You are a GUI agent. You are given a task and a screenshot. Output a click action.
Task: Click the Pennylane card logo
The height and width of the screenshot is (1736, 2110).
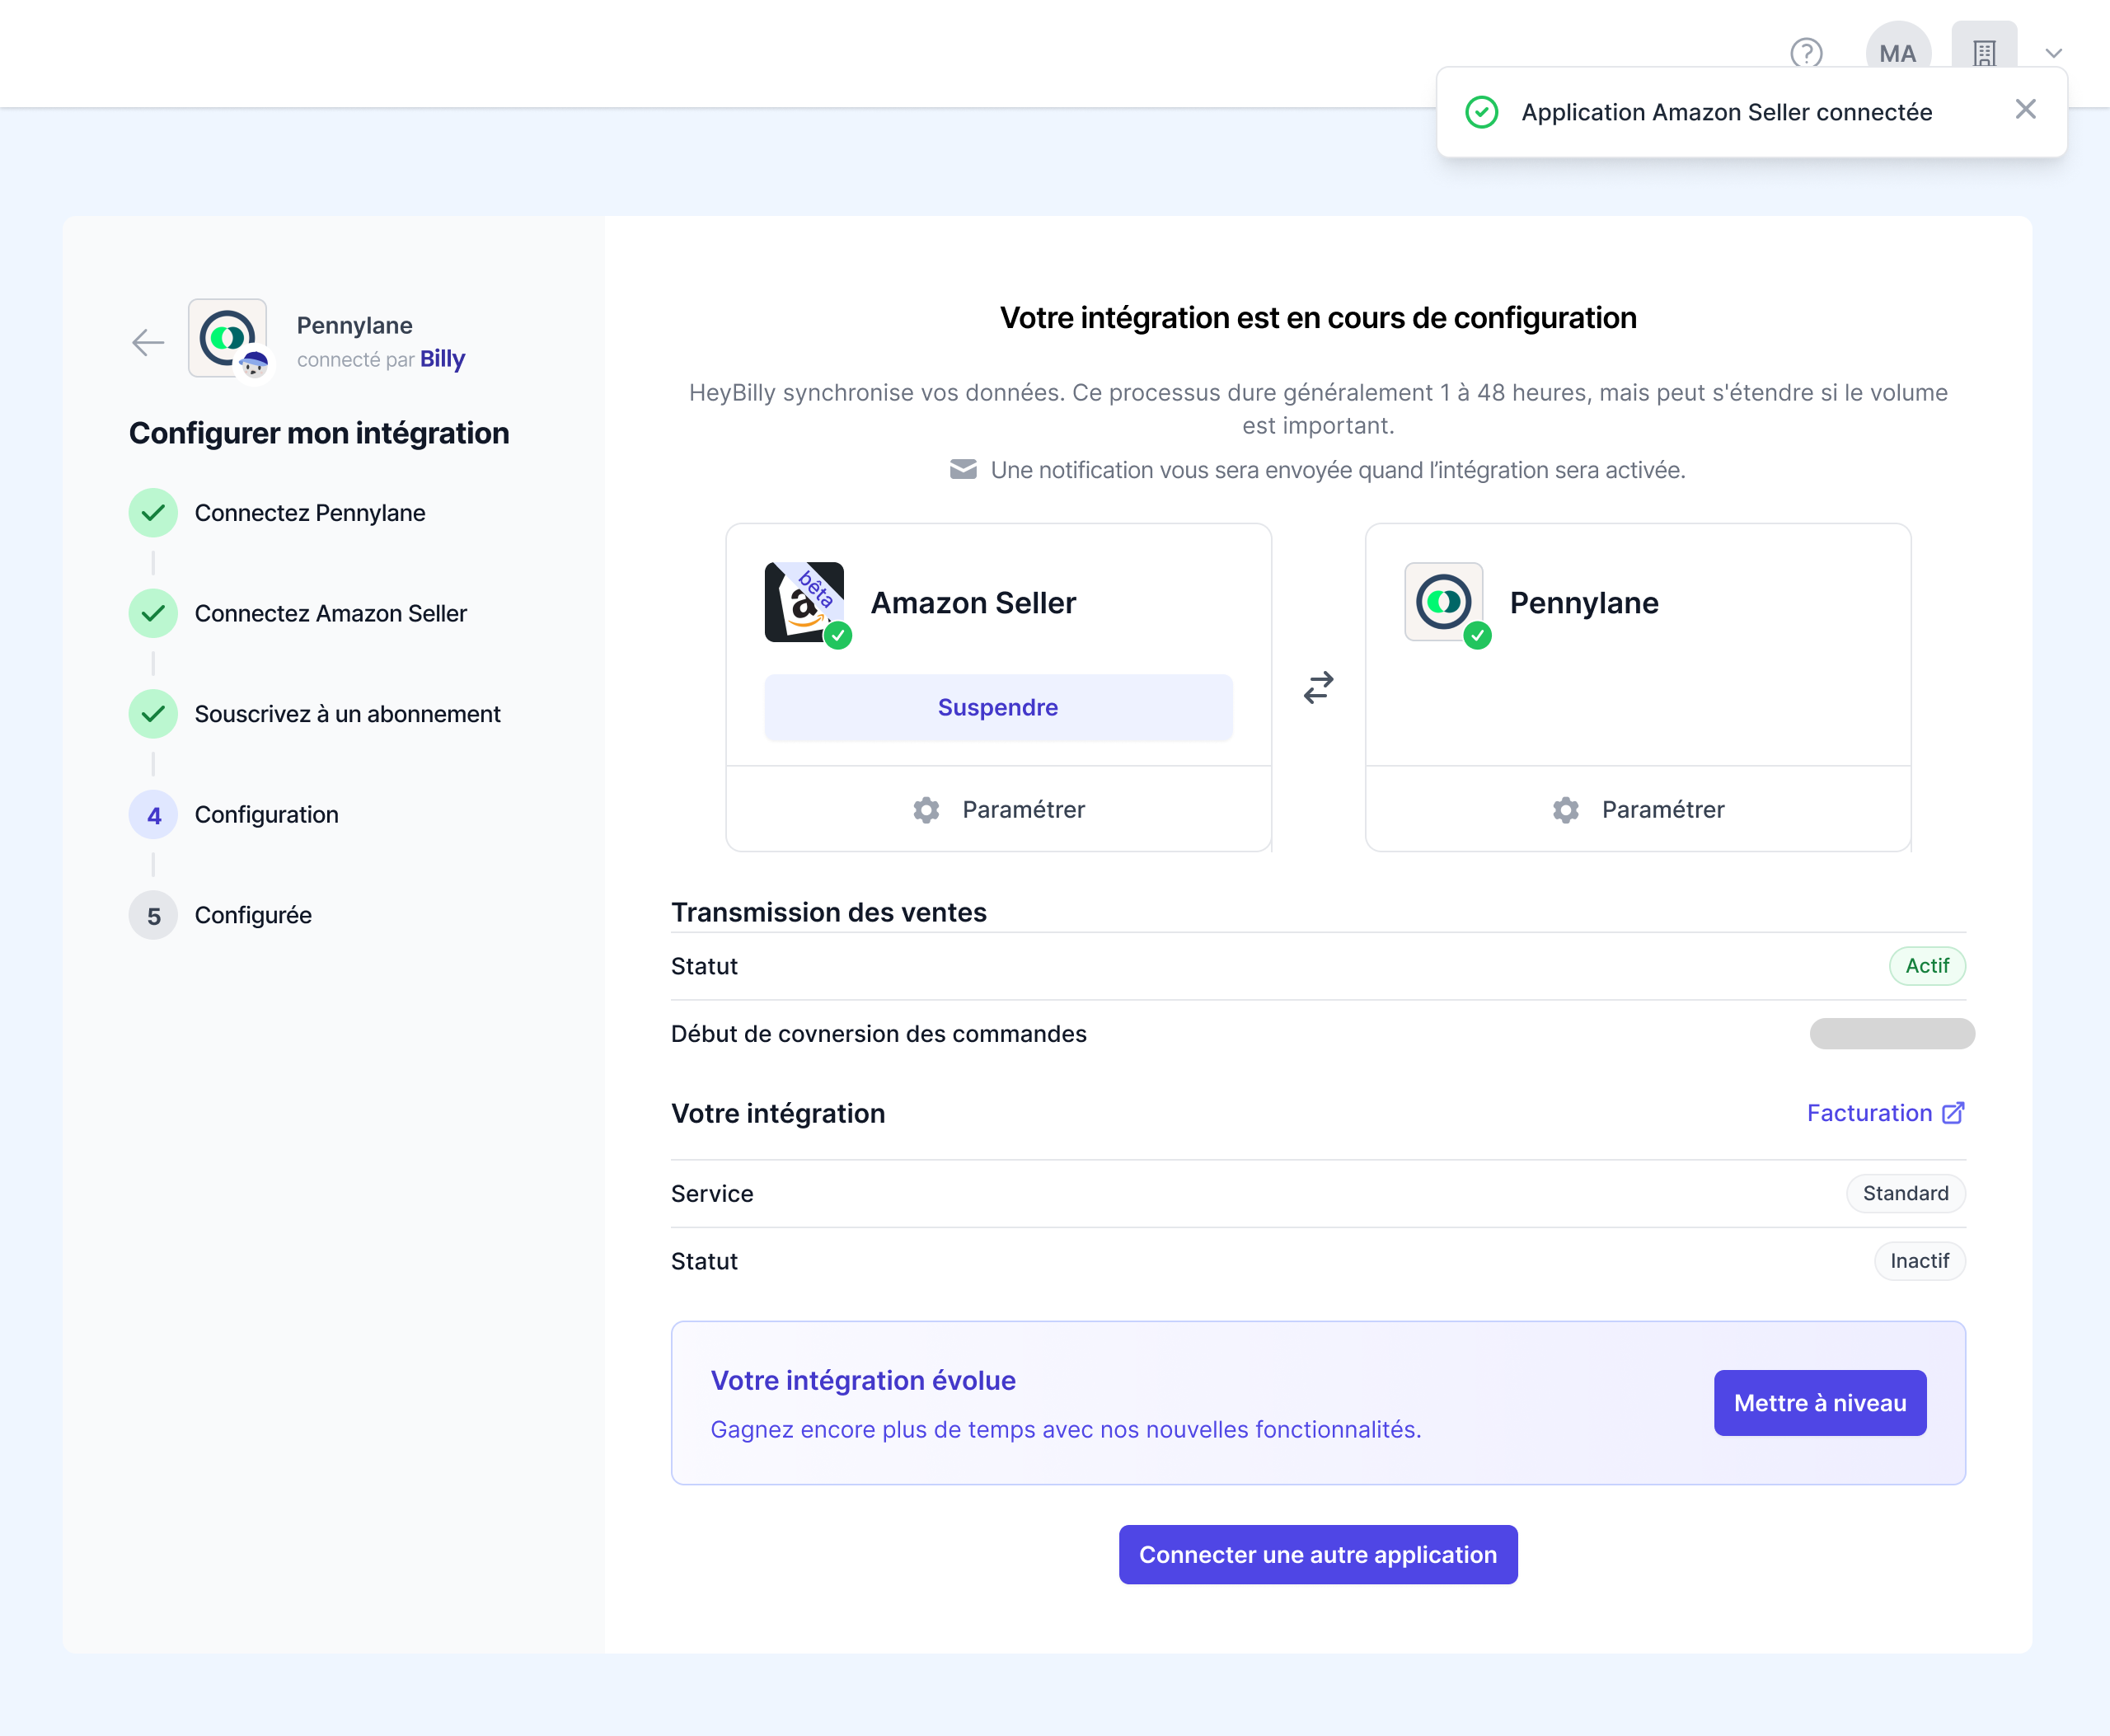(1443, 602)
